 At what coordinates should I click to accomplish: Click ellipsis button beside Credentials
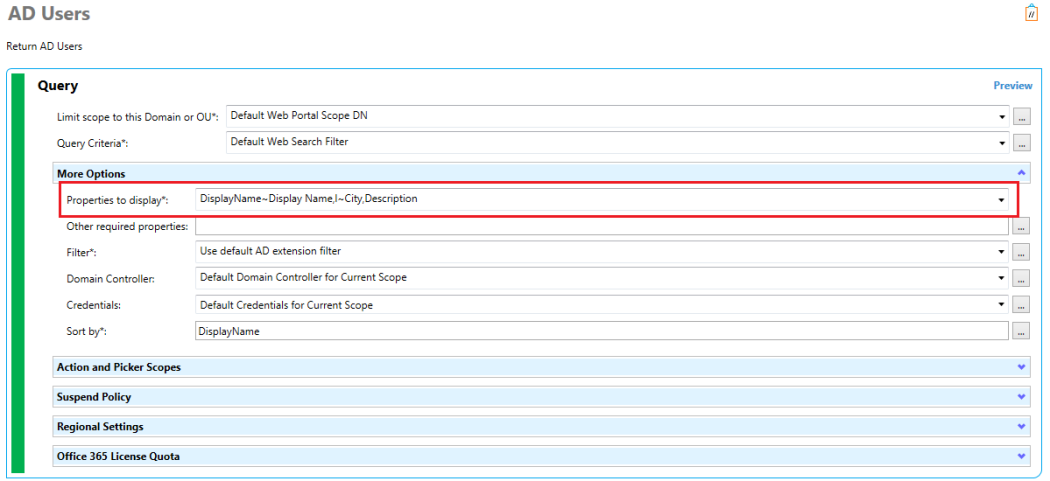coord(1021,305)
